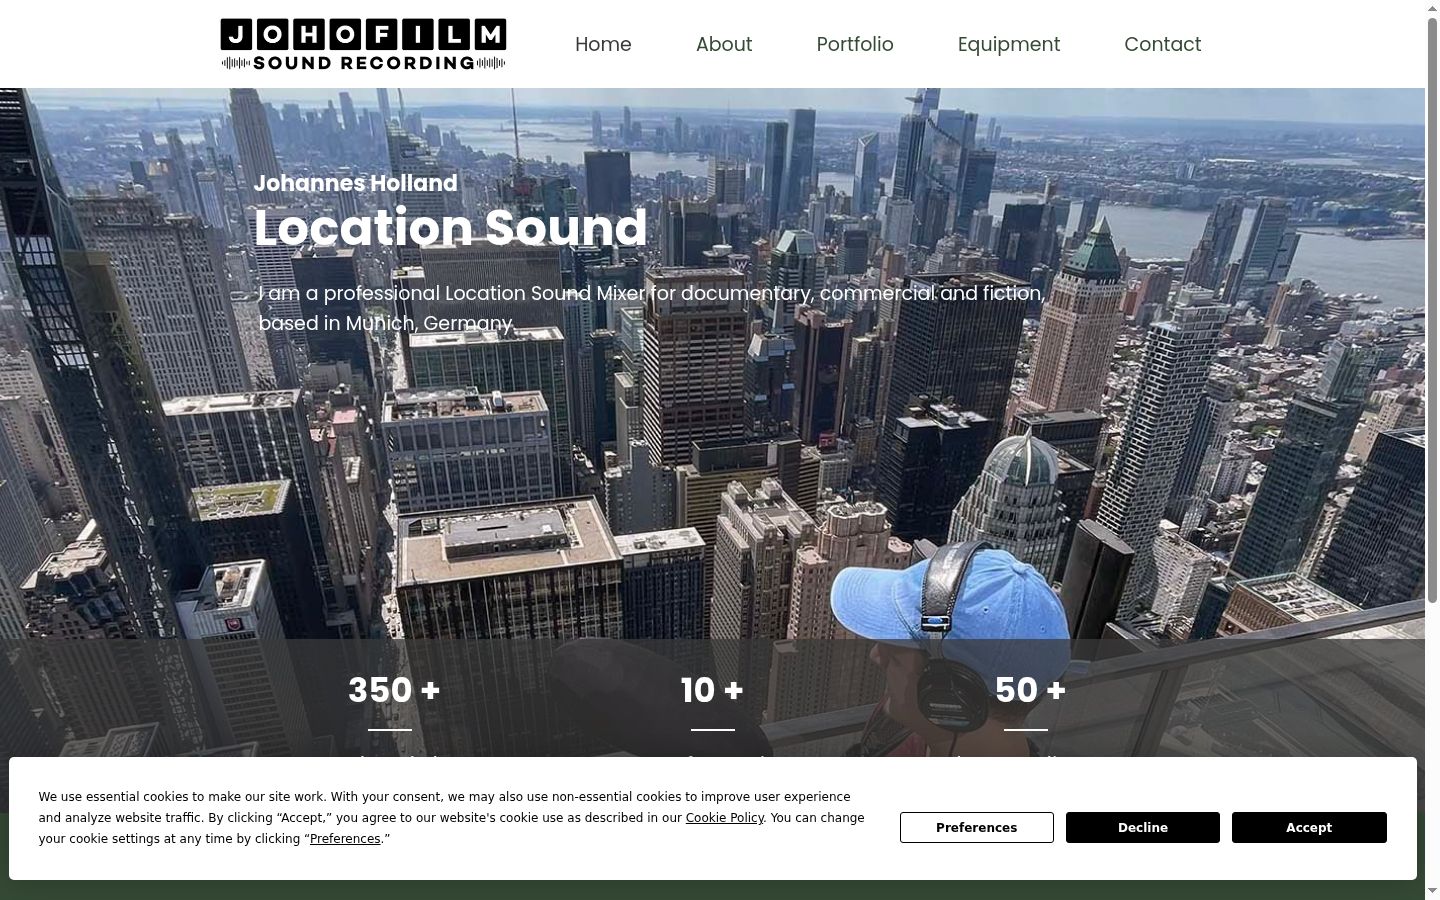Open the Portfolio menu item

coord(855,45)
